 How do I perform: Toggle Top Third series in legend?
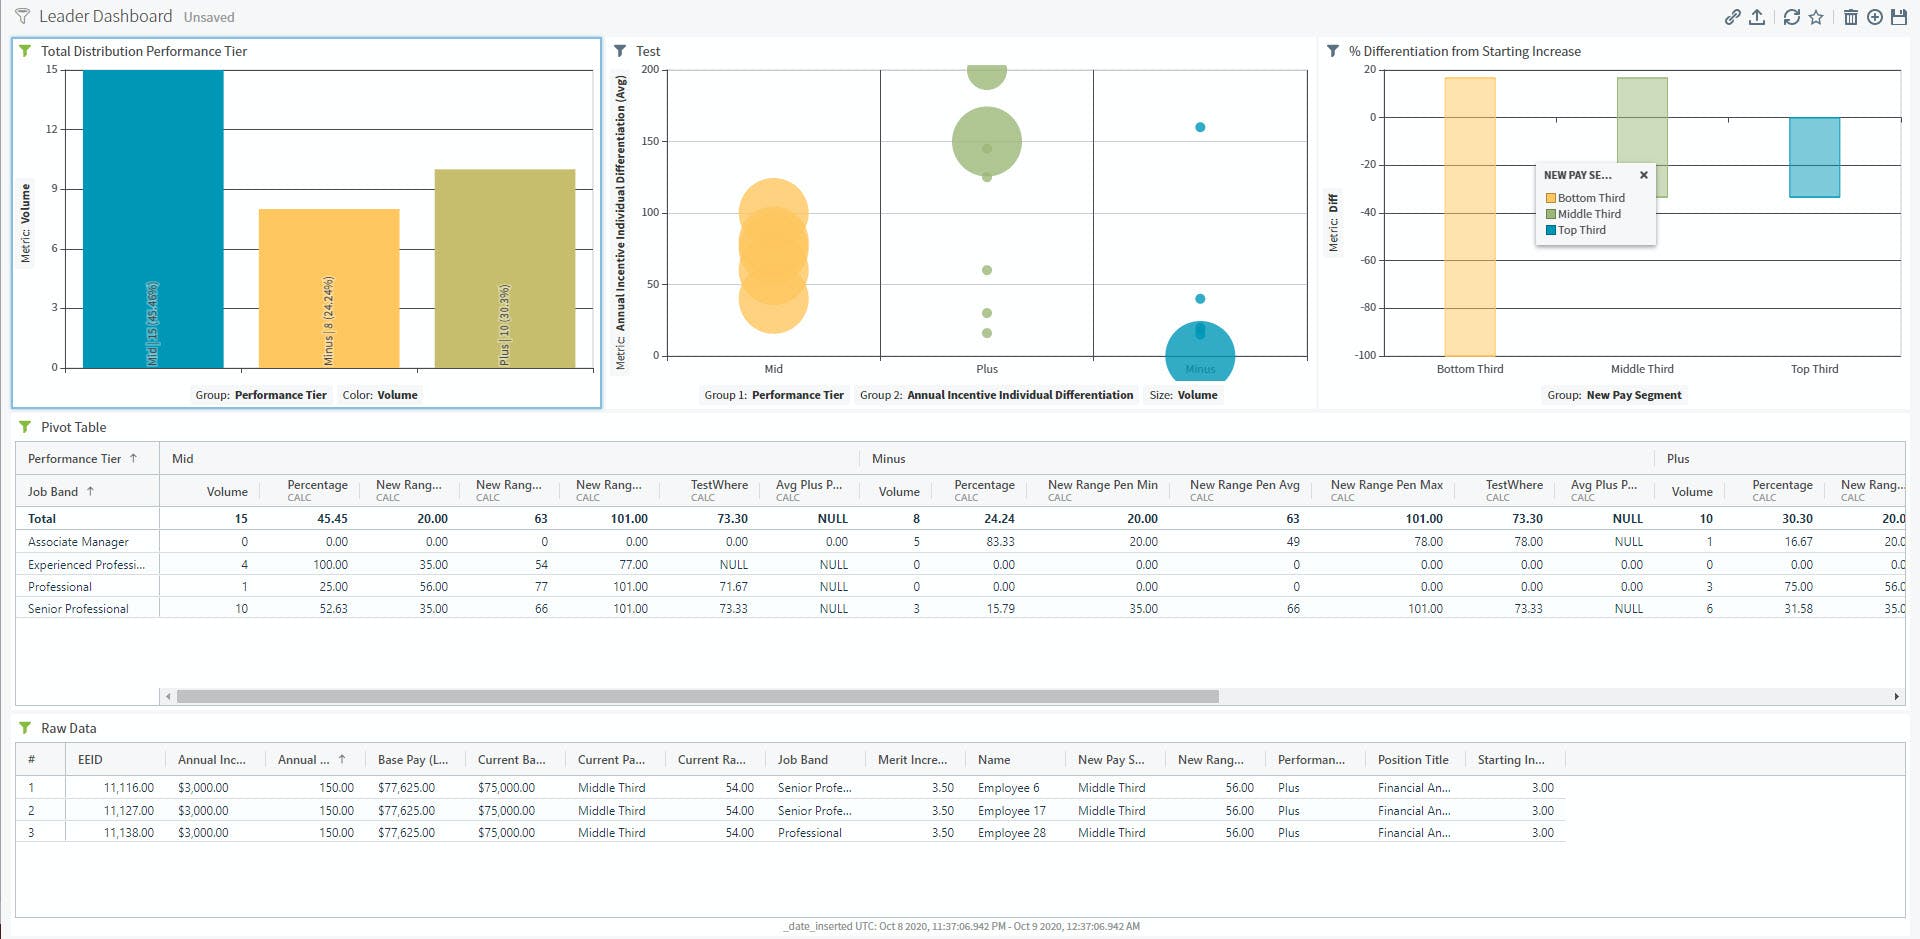[1576, 230]
